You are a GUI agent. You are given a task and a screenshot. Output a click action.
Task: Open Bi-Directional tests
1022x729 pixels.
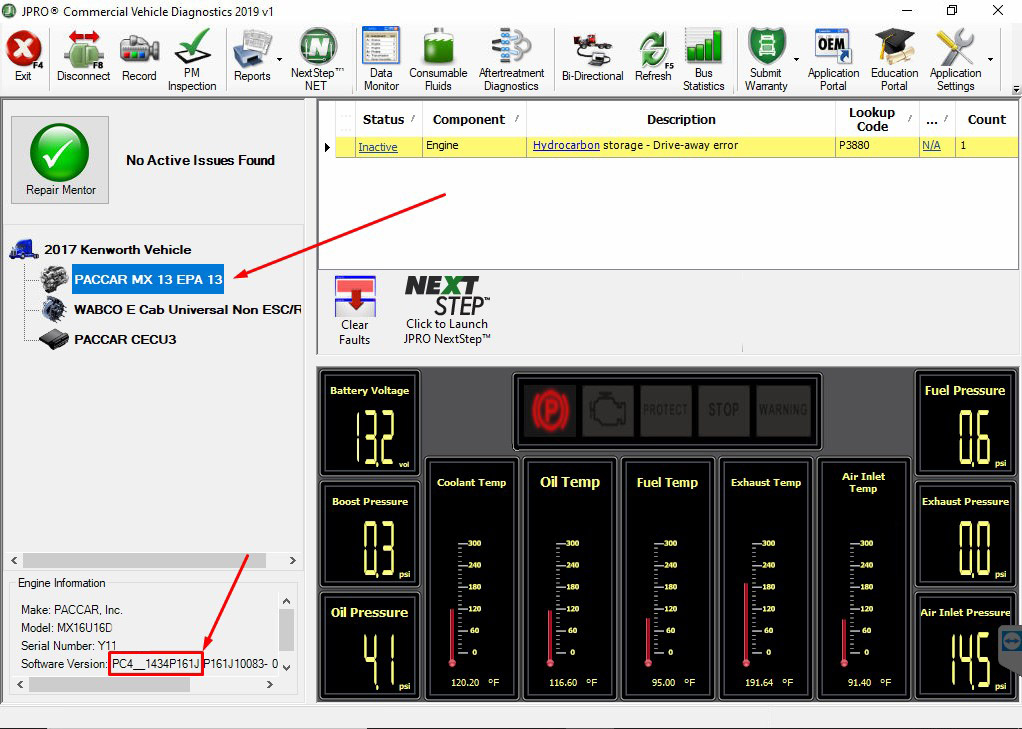(x=592, y=59)
